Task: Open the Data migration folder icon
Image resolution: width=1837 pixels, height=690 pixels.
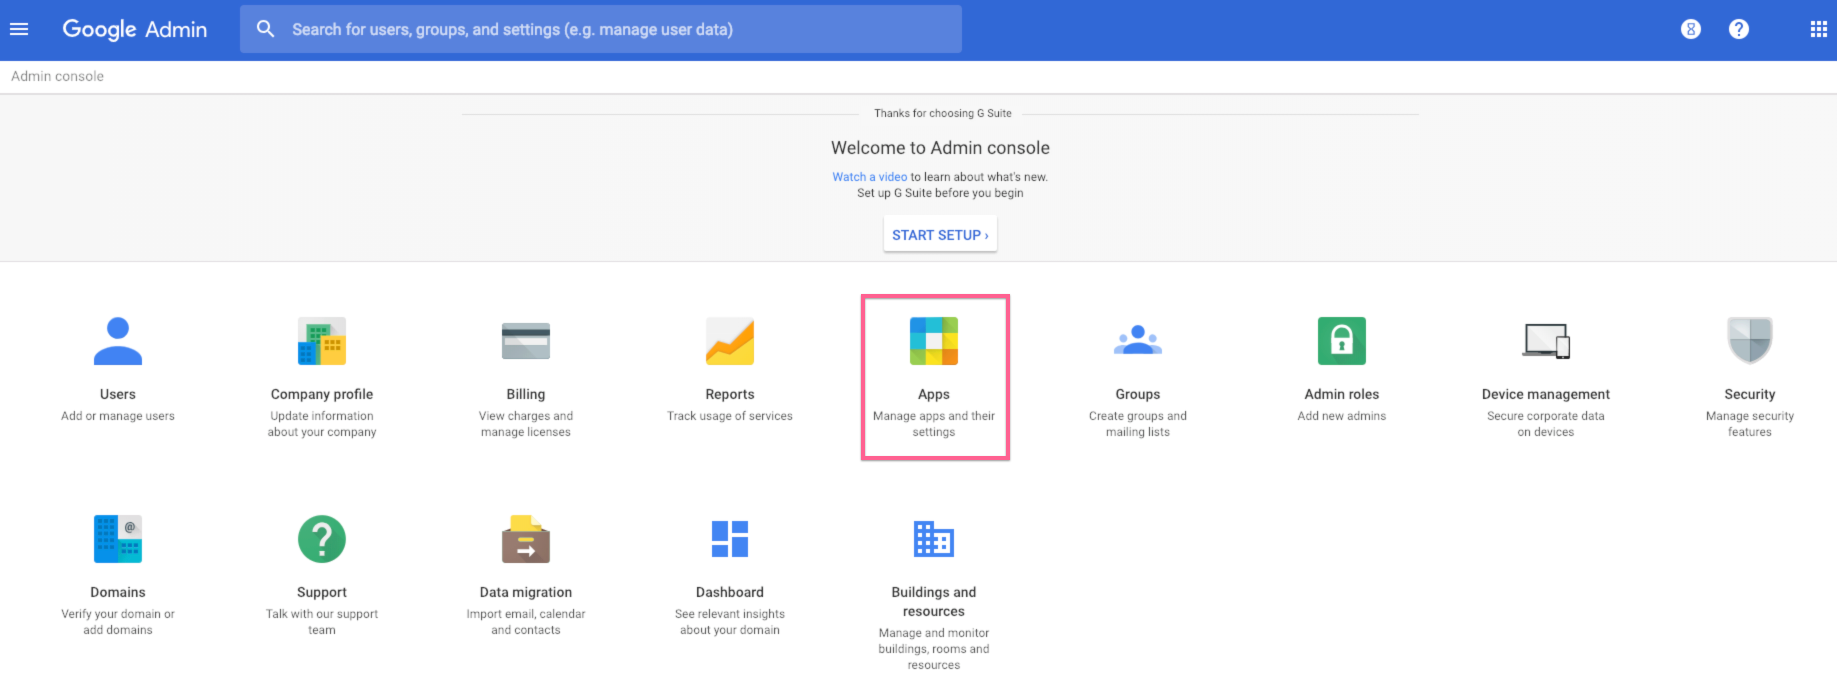Action: coord(526,539)
